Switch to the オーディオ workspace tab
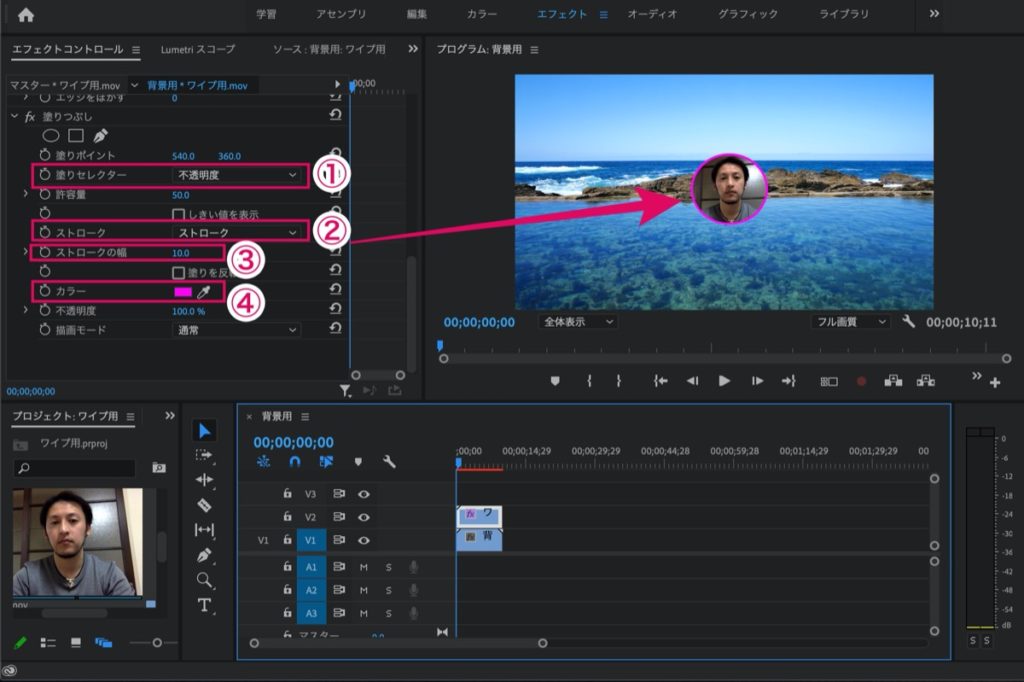 coord(652,14)
